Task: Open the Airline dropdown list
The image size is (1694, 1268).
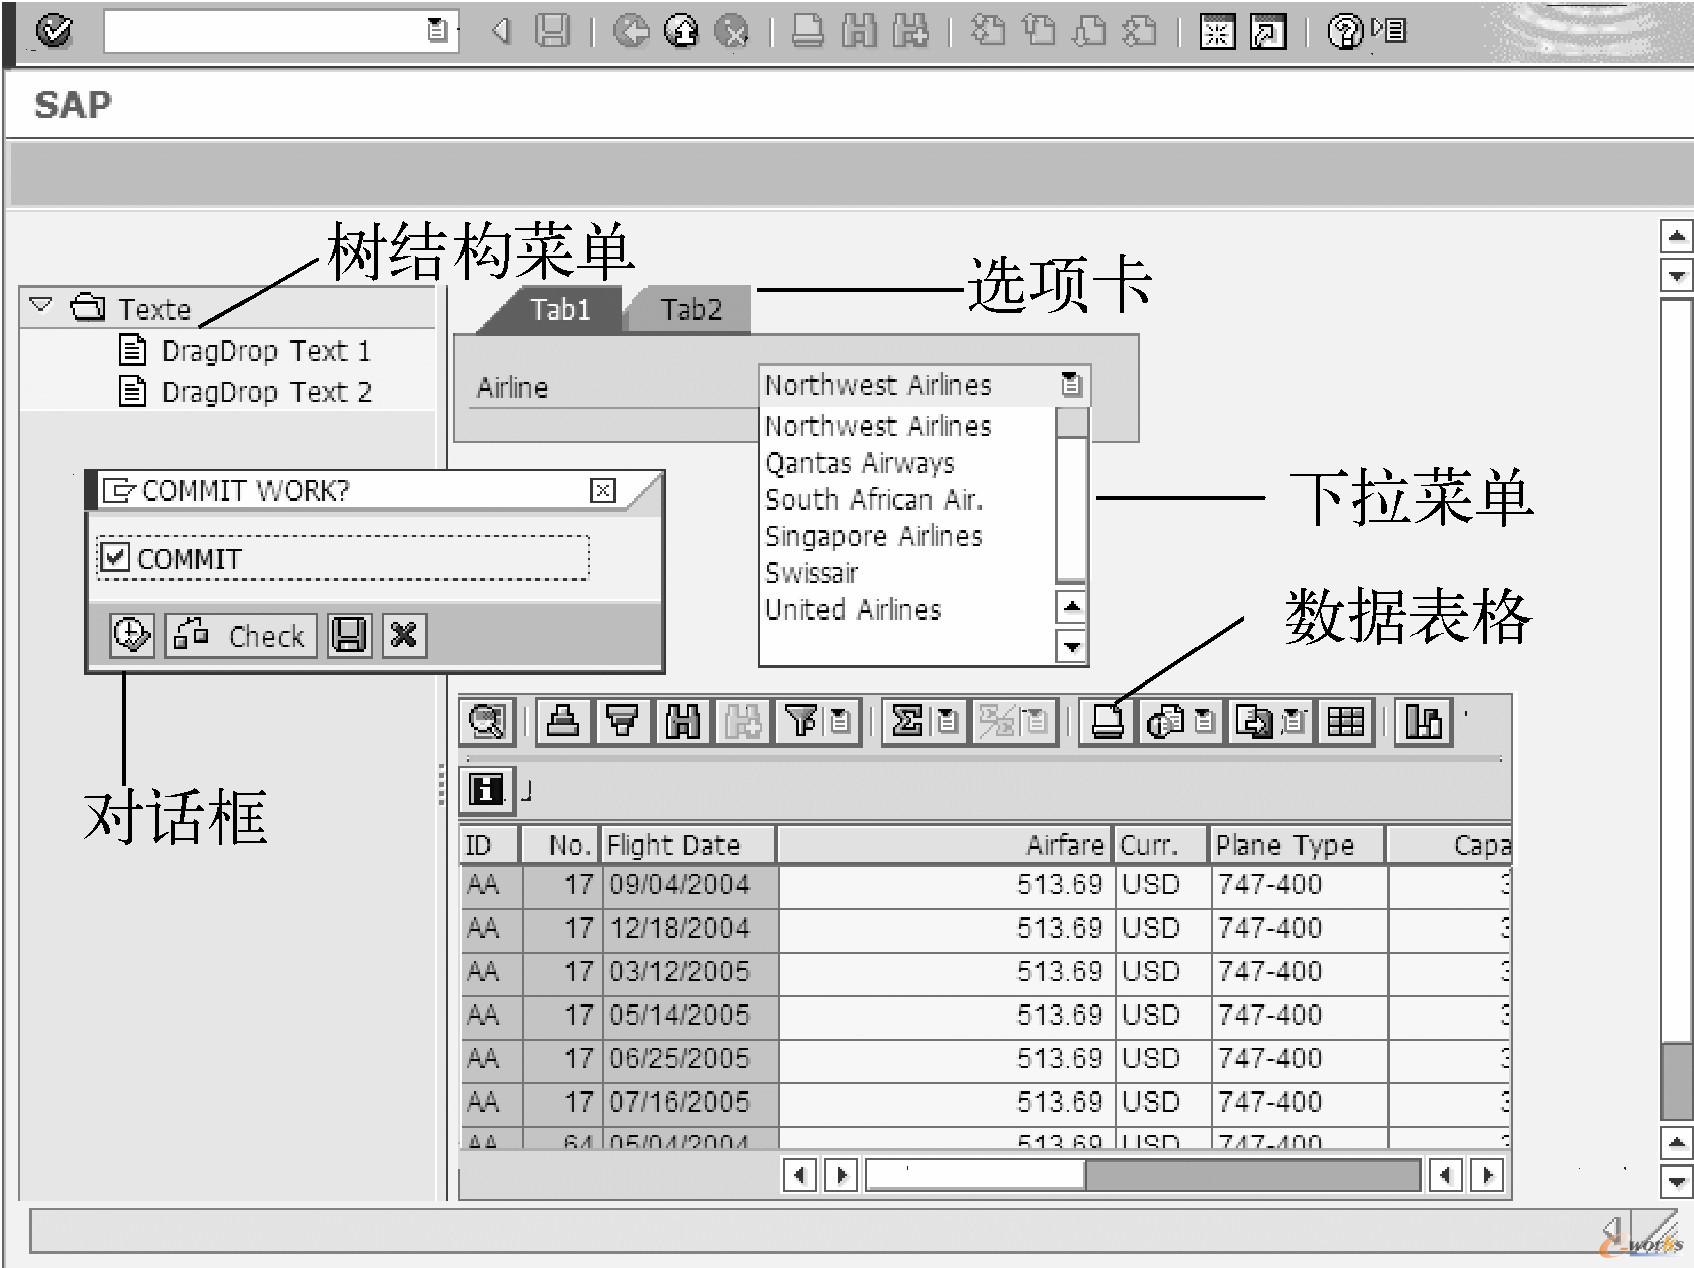Action: (x=1071, y=385)
